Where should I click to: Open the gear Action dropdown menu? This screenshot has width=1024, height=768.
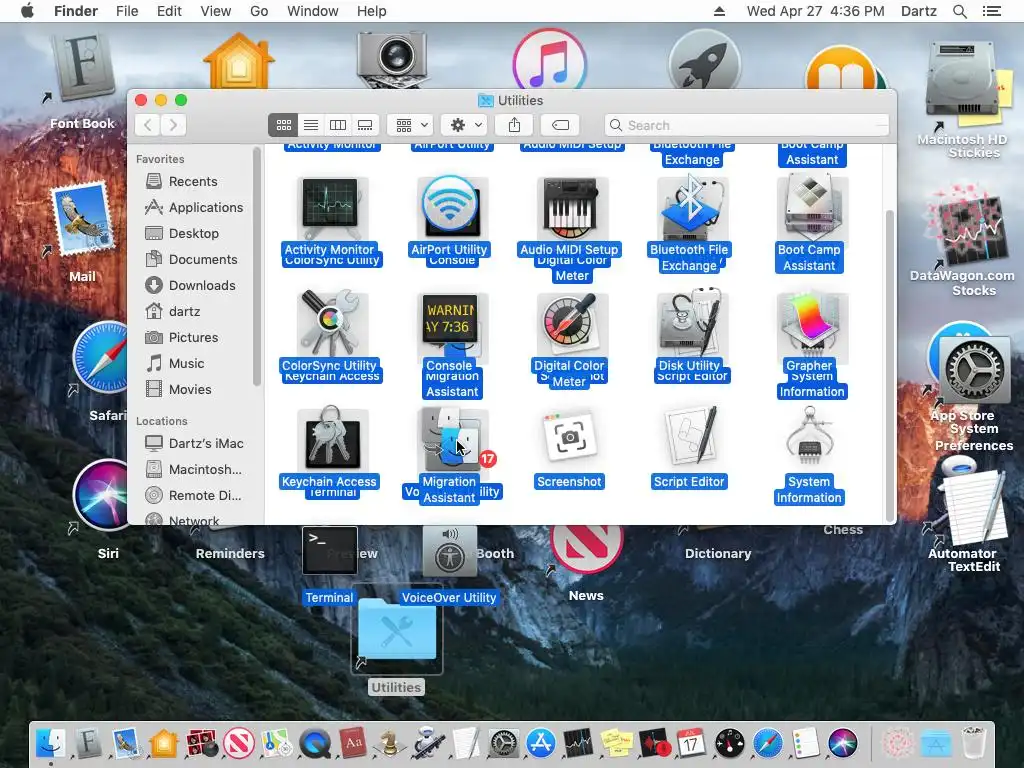tap(464, 125)
